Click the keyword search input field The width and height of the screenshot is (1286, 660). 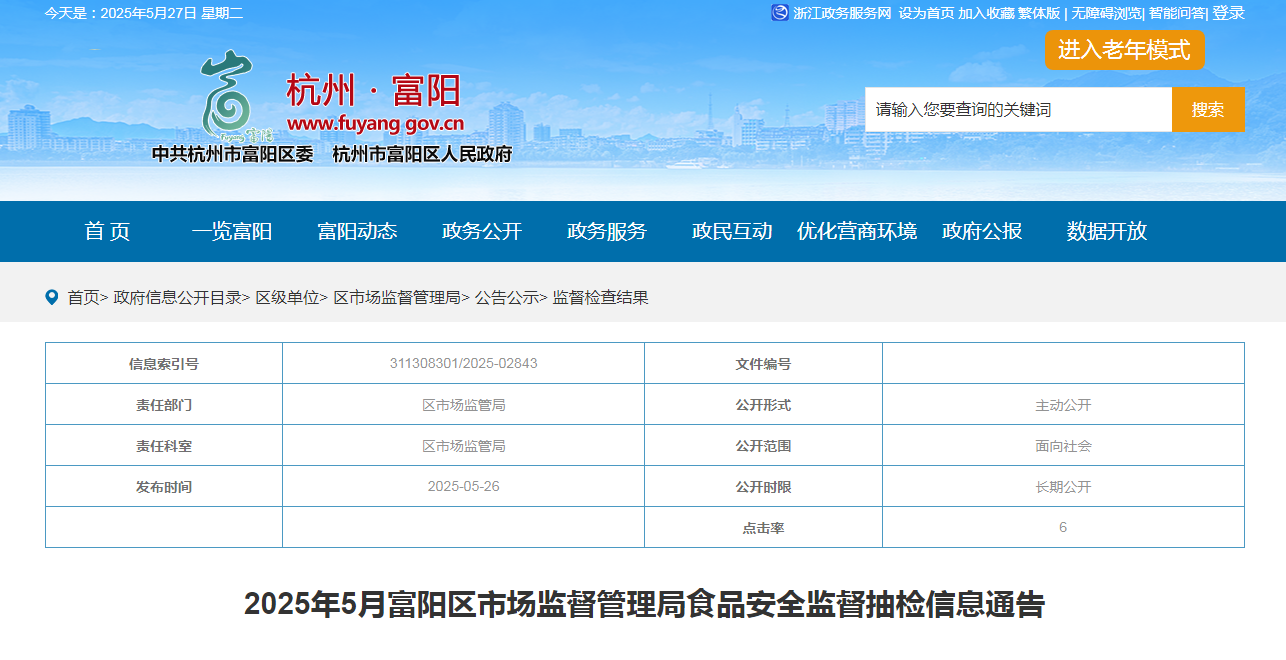click(1017, 110)
